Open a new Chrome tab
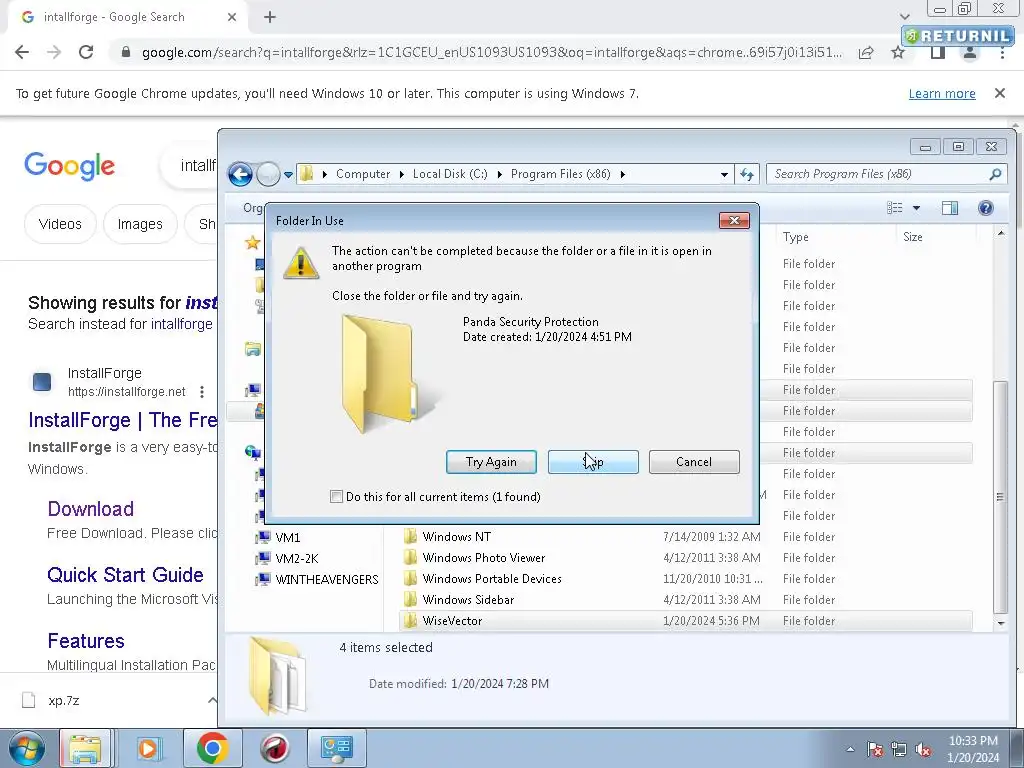1024x768 pixels. pyautogui.click(x=270, y=17)
